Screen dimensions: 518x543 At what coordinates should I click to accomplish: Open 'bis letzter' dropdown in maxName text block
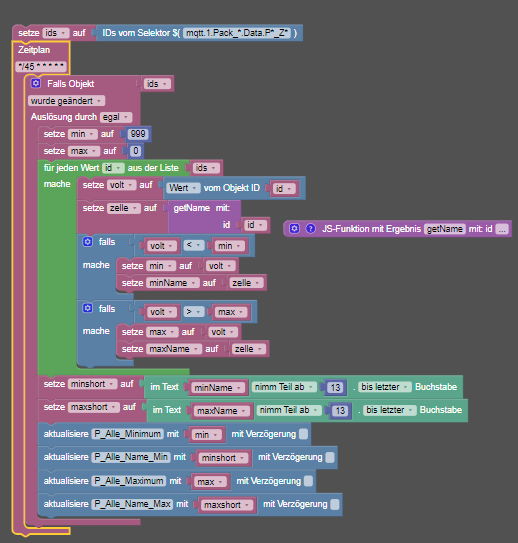pos(390,410)
